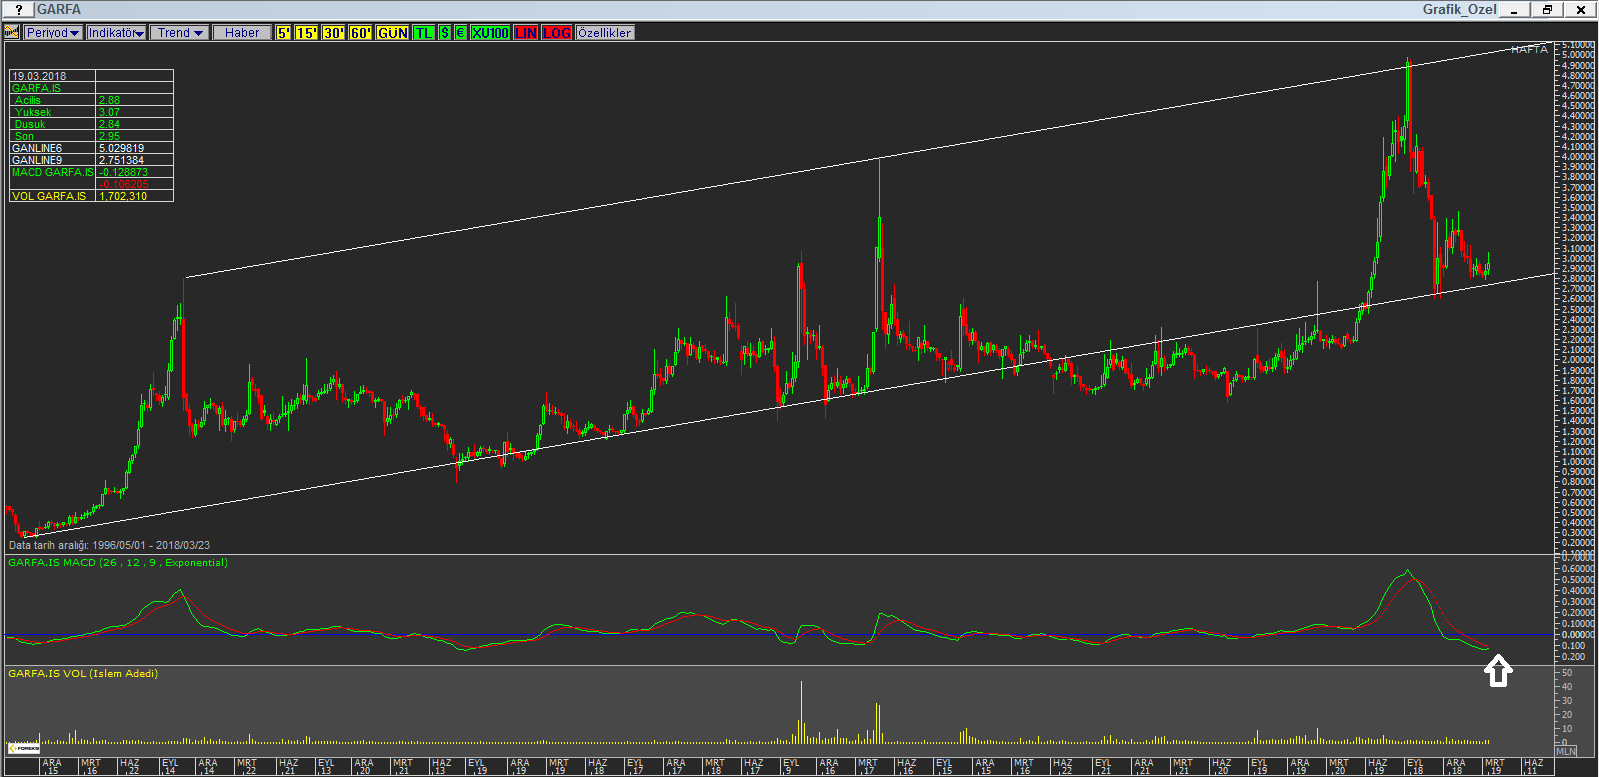Open the Trend dropdown

coord(181,33)
